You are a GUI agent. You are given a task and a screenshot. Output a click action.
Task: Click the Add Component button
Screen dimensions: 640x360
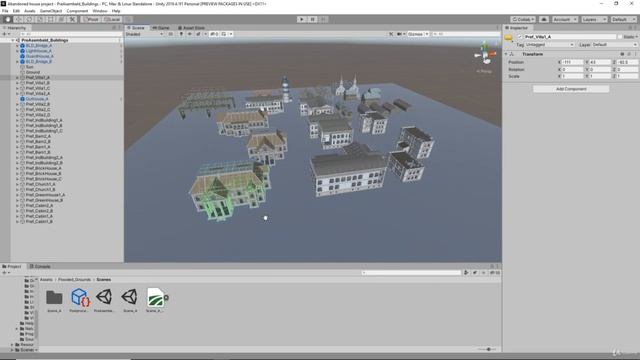coord(571,89)
